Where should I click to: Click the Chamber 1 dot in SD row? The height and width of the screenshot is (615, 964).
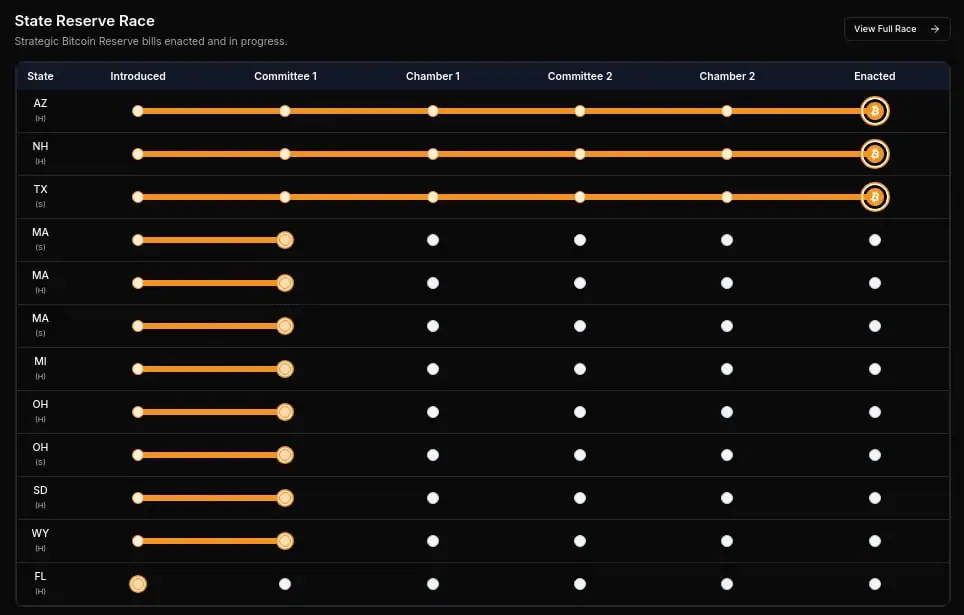click(x=433, y=498)
